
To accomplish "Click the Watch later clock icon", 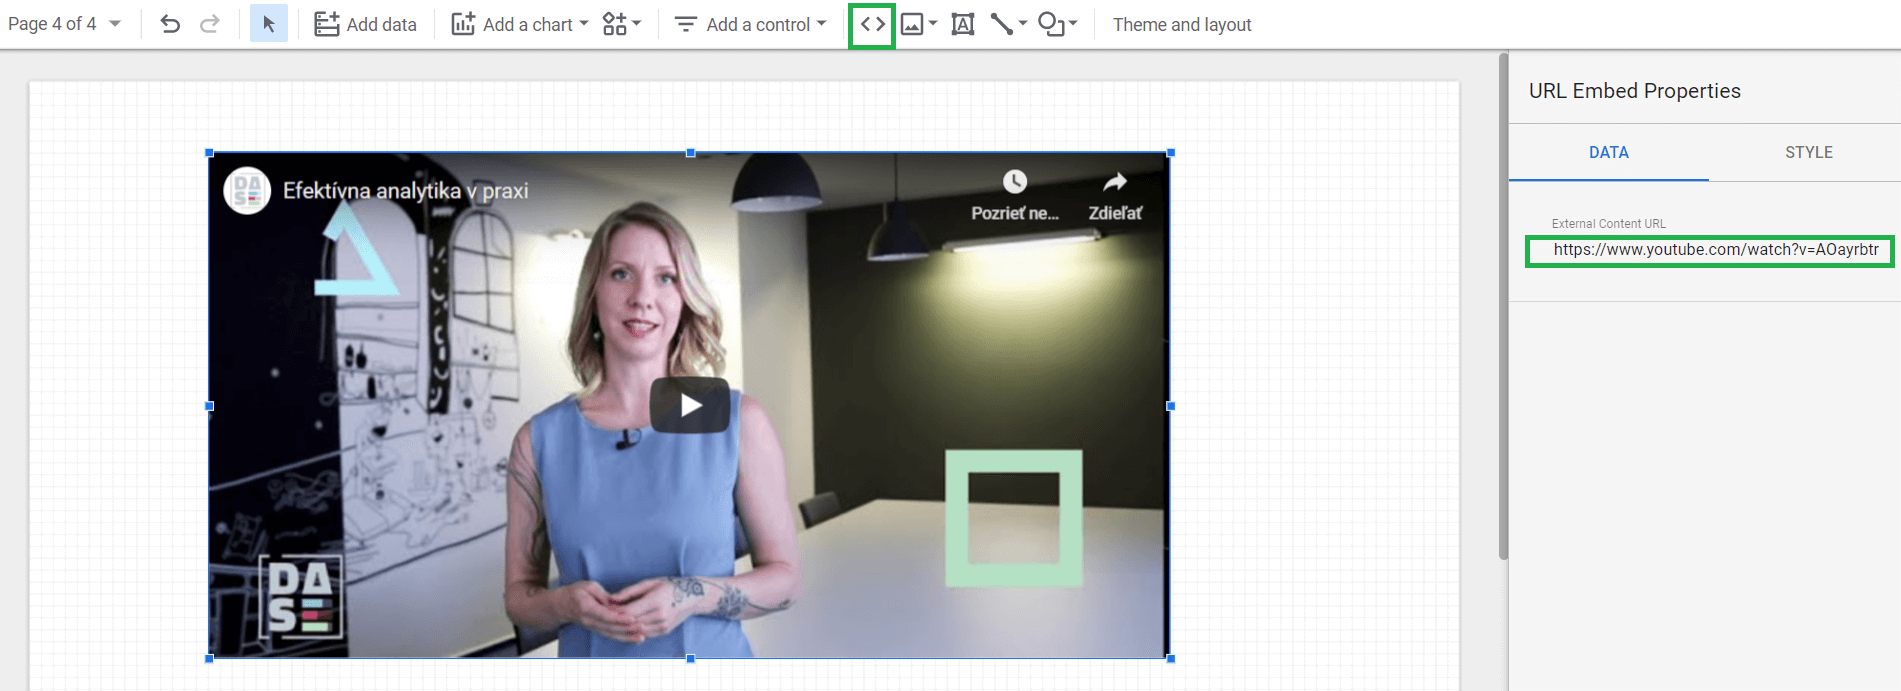I will (1015, 181).
